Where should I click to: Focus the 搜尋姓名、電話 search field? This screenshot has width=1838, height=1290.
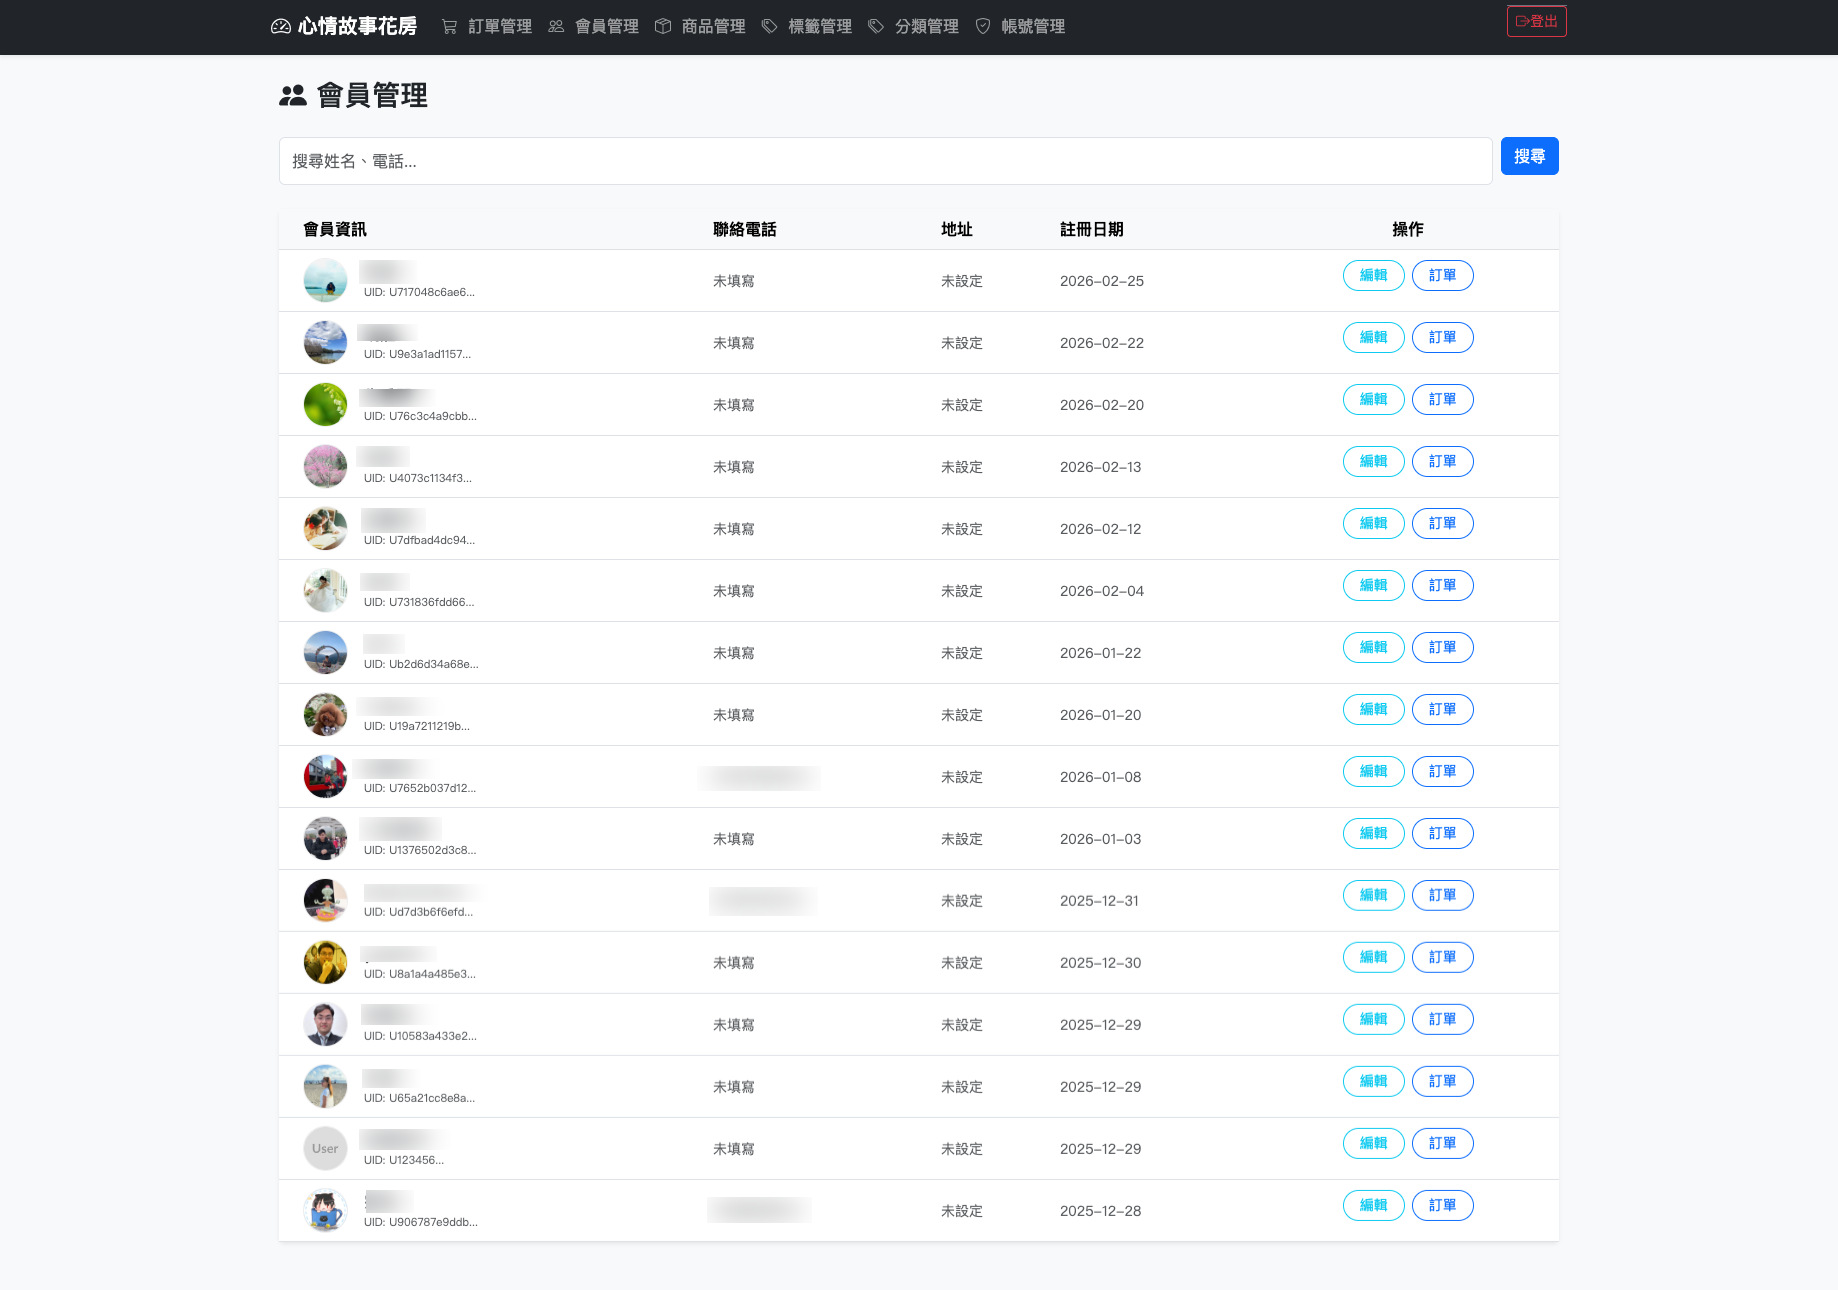pos(885,161)
